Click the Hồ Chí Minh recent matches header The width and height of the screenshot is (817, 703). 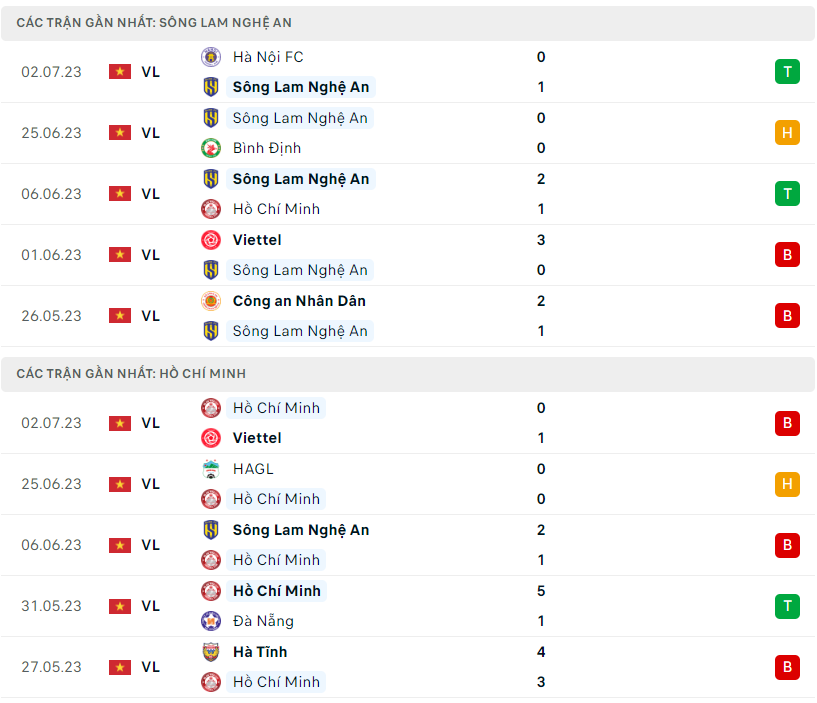131,373
